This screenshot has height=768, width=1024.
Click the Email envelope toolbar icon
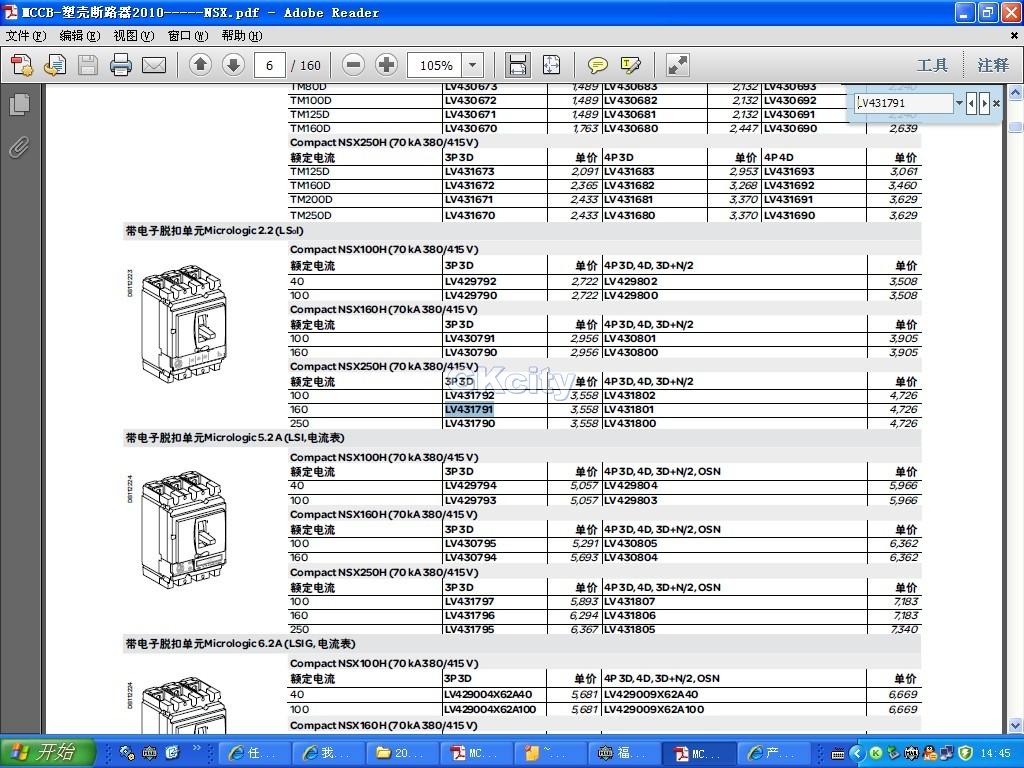154,65
